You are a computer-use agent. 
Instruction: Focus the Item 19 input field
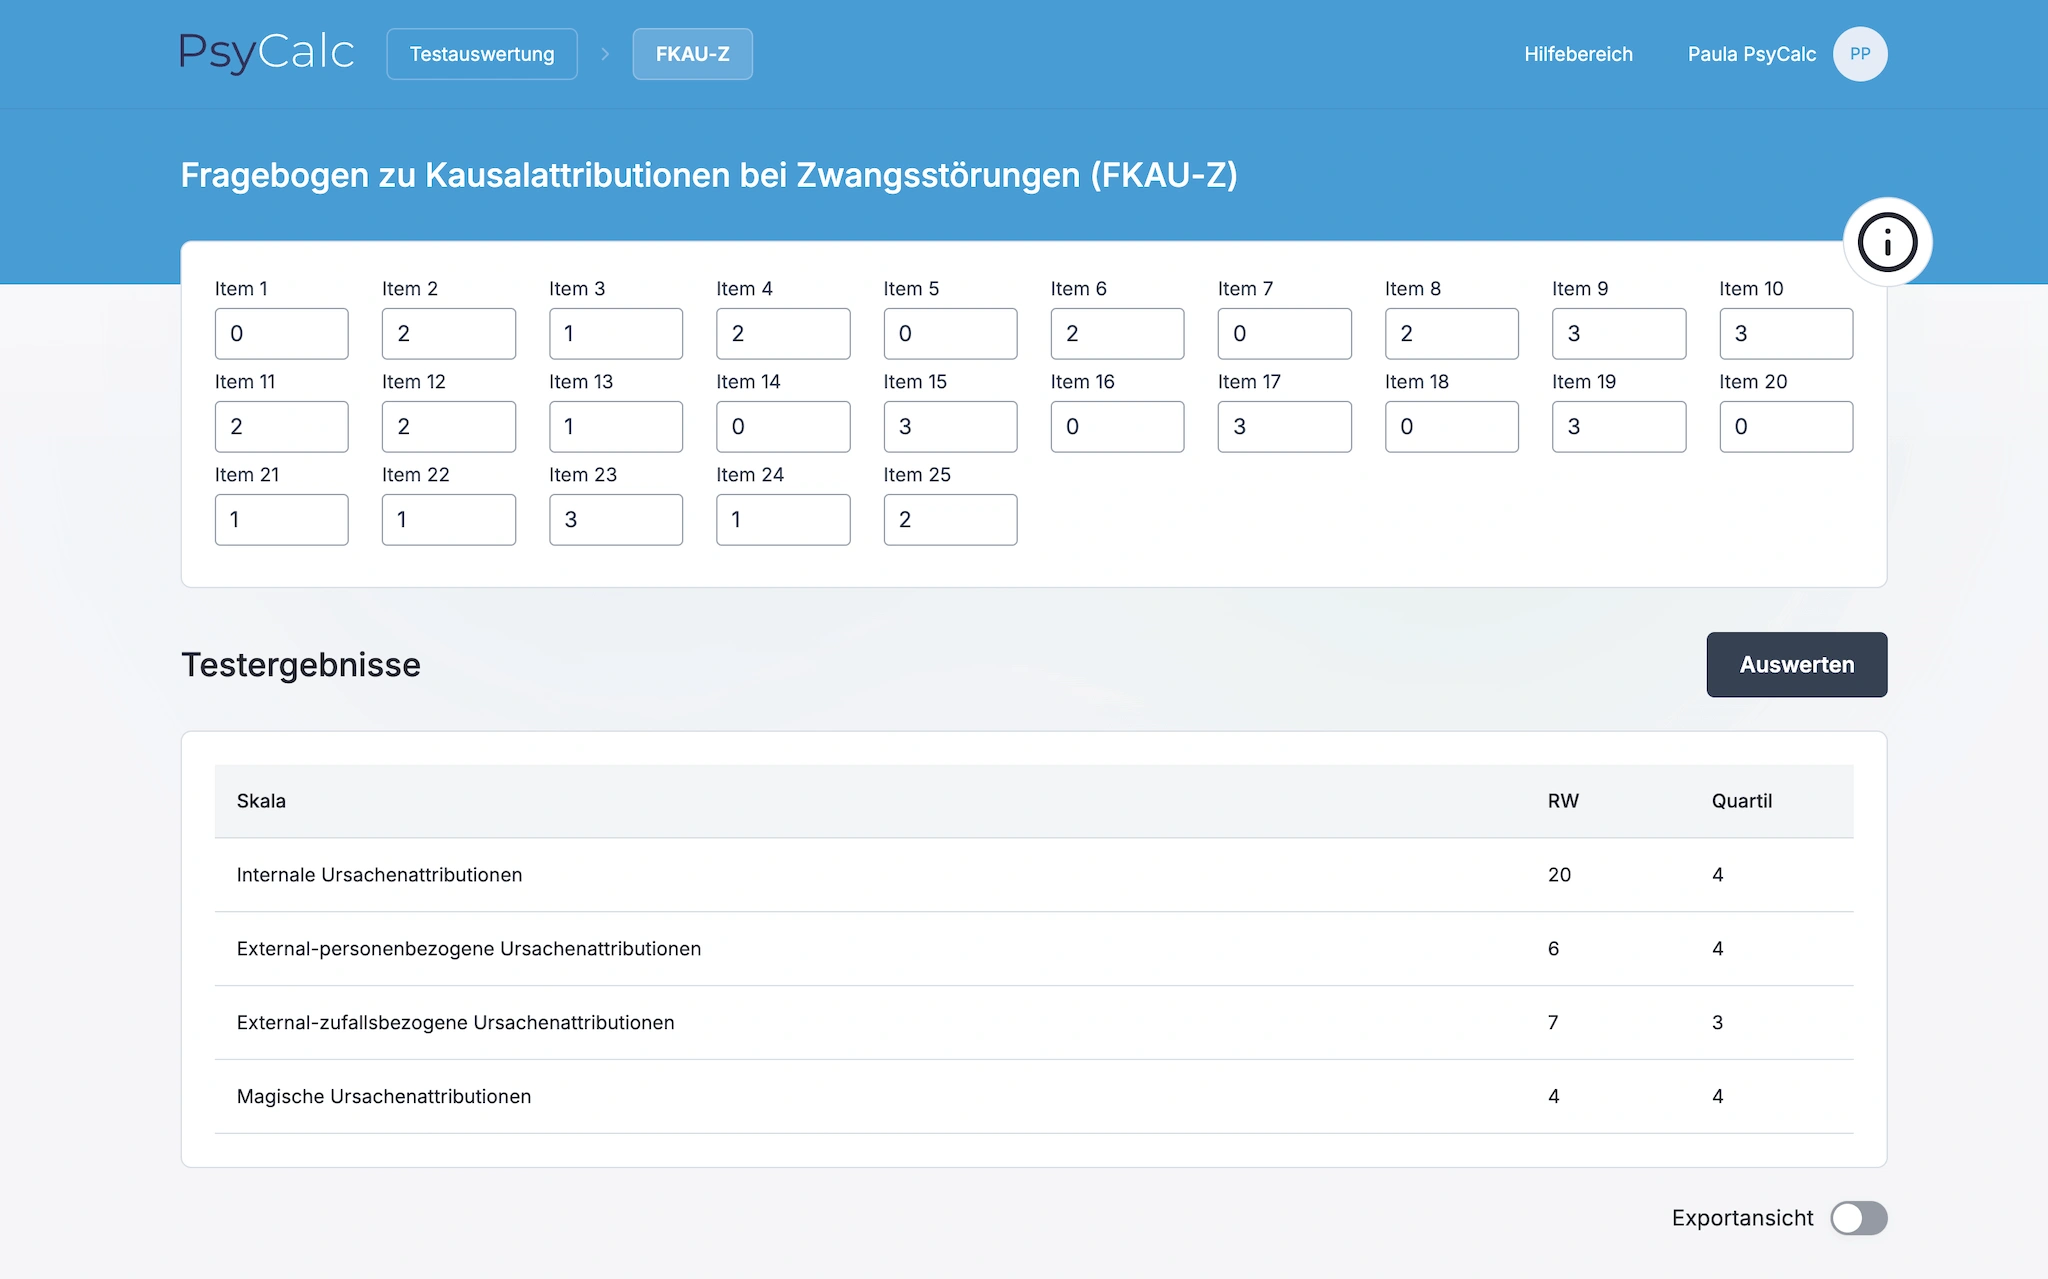tap(1619, 427)
